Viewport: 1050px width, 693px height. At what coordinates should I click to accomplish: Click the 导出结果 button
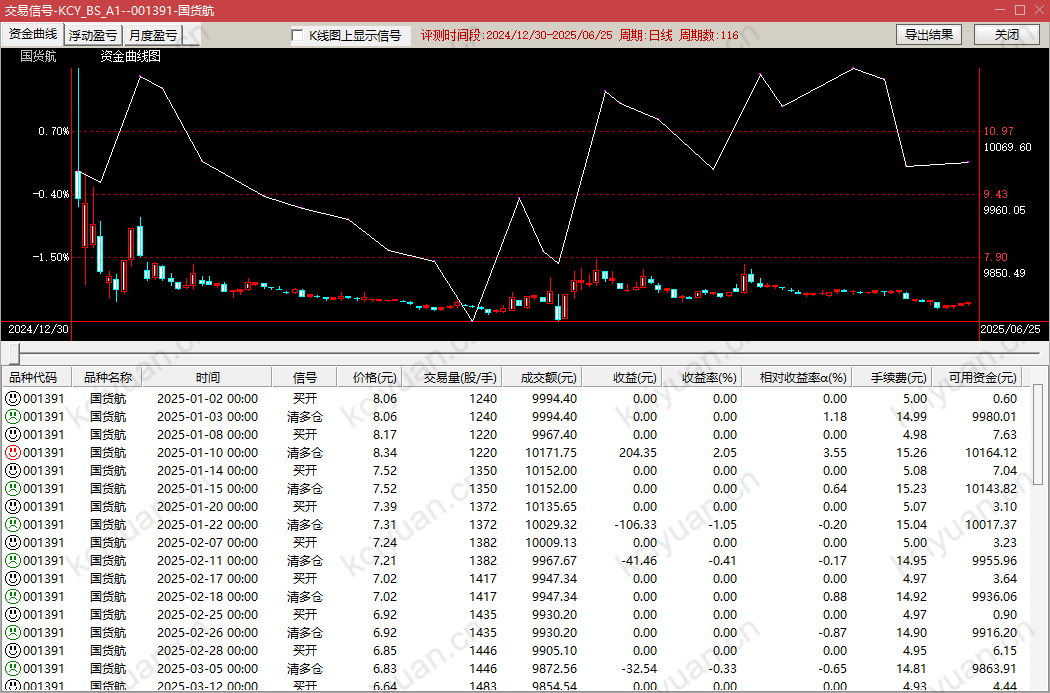928,35
